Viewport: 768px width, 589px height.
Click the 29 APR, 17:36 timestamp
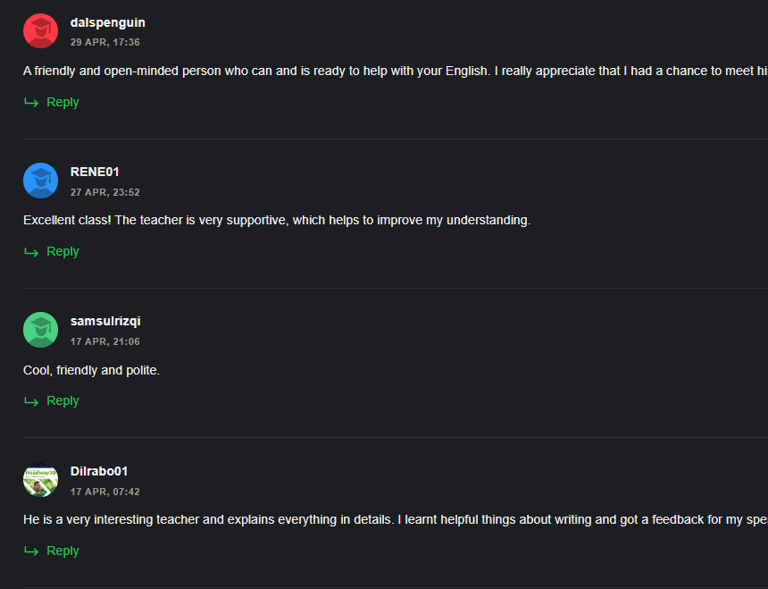(x=105, y=43)
